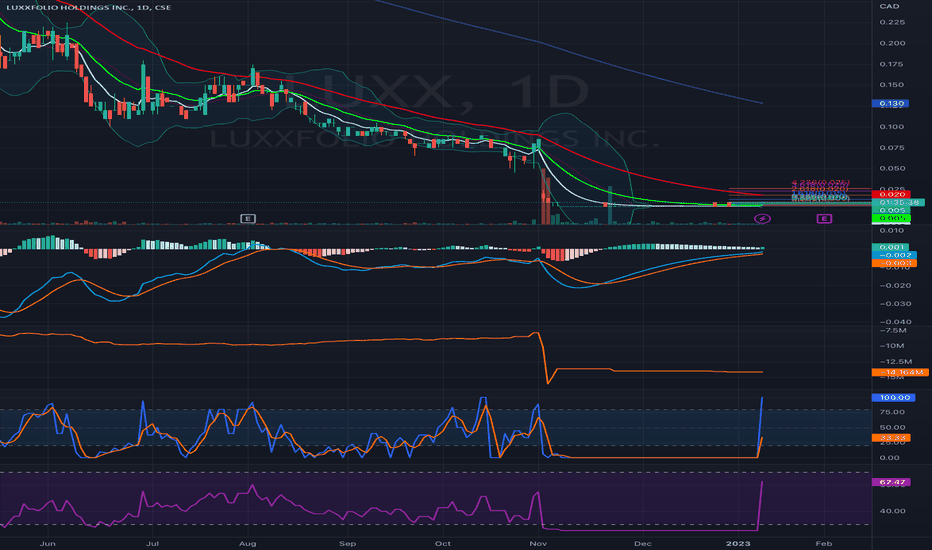The width and height of the screenshot is (932, 550).
Task: Click the chart title LUXXFOLIO HOLDINGS INC., 1D, CSE
Action: point(89,7)
